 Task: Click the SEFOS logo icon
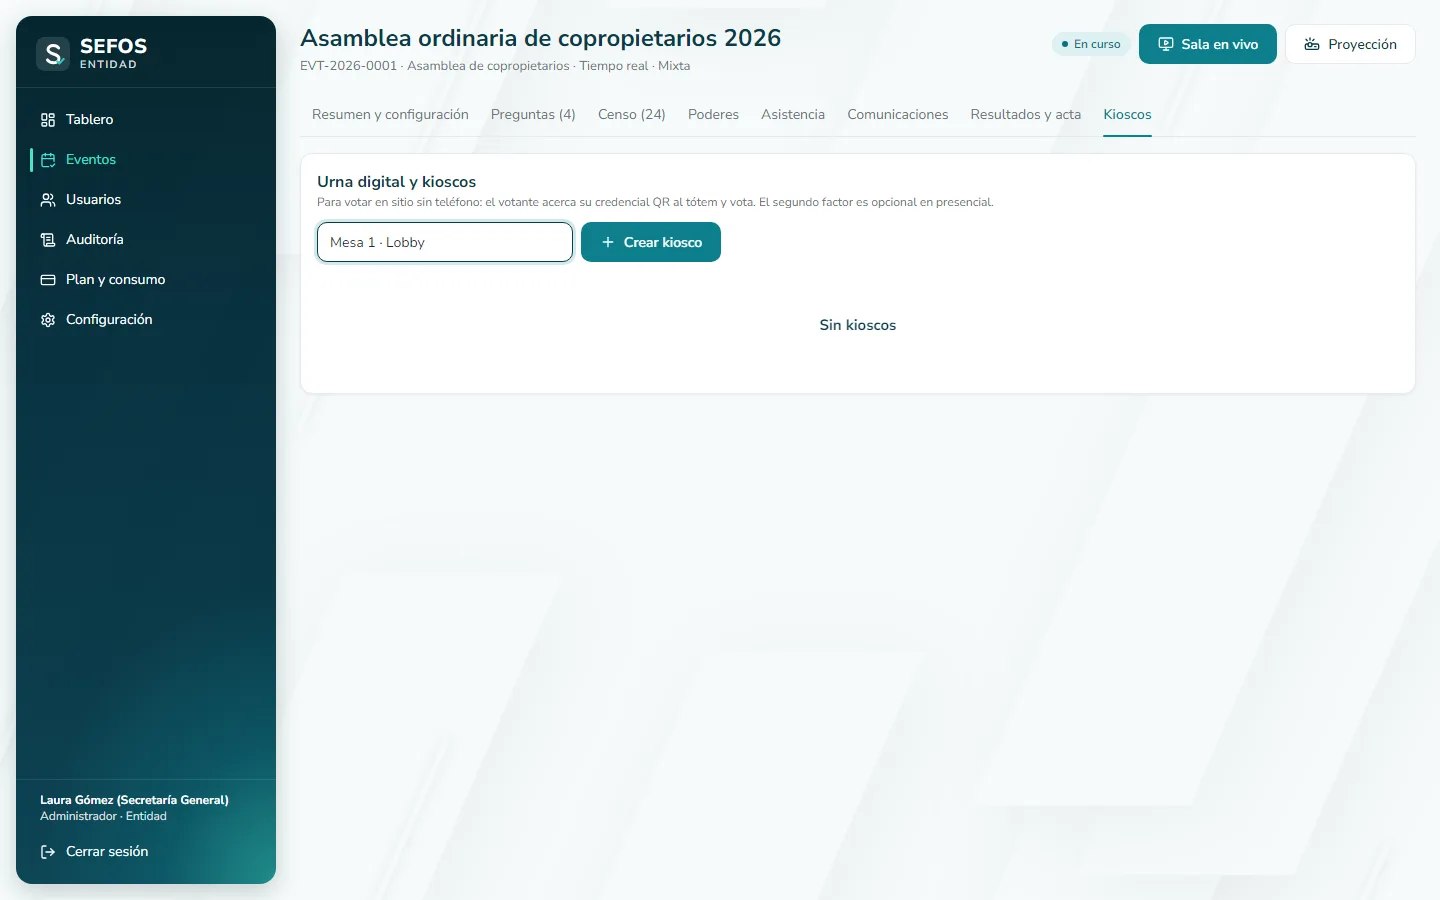(x=53, y=53)
